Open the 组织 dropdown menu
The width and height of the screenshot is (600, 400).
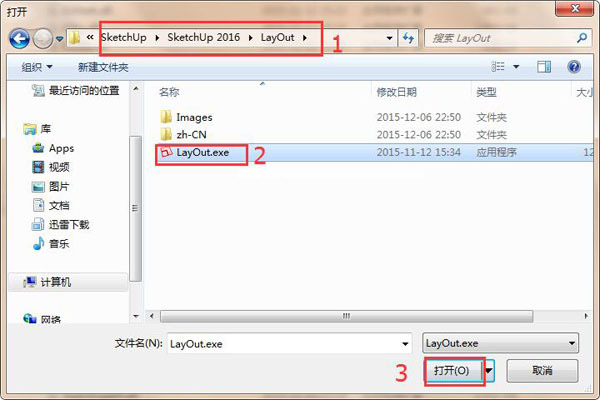click(37, 67)
